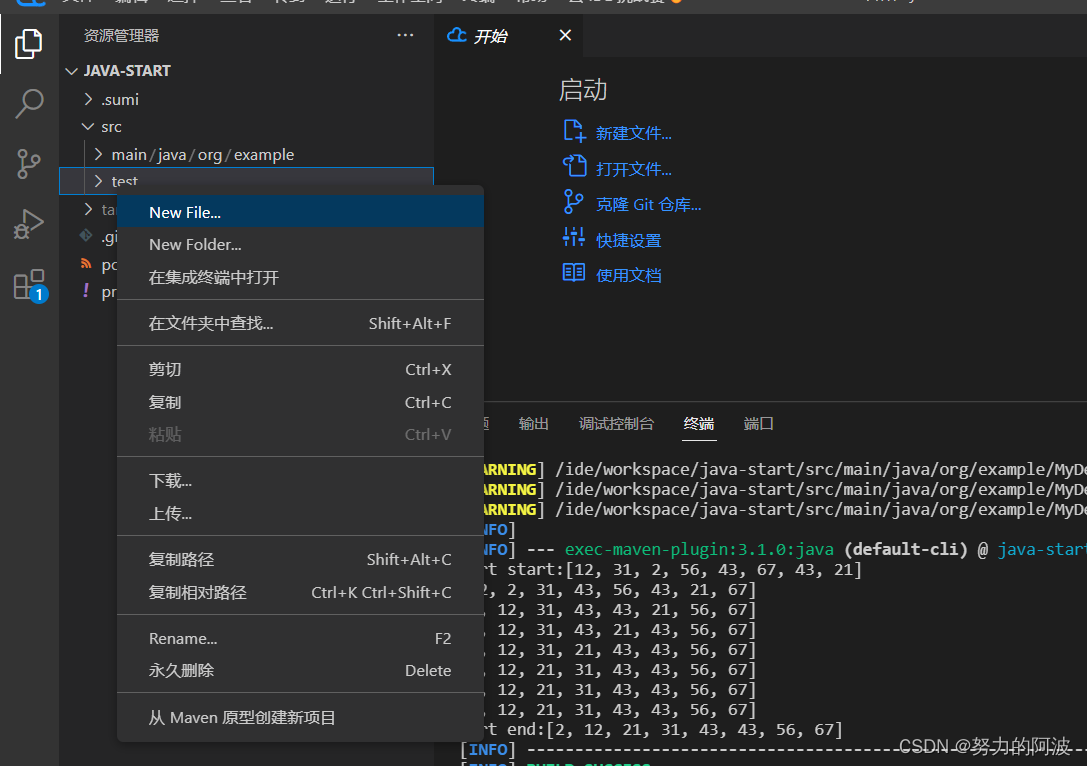Screen dimensions: 1087x766
Task: Switch to the 调试控制台 panel tab
Action: point(616,424)
